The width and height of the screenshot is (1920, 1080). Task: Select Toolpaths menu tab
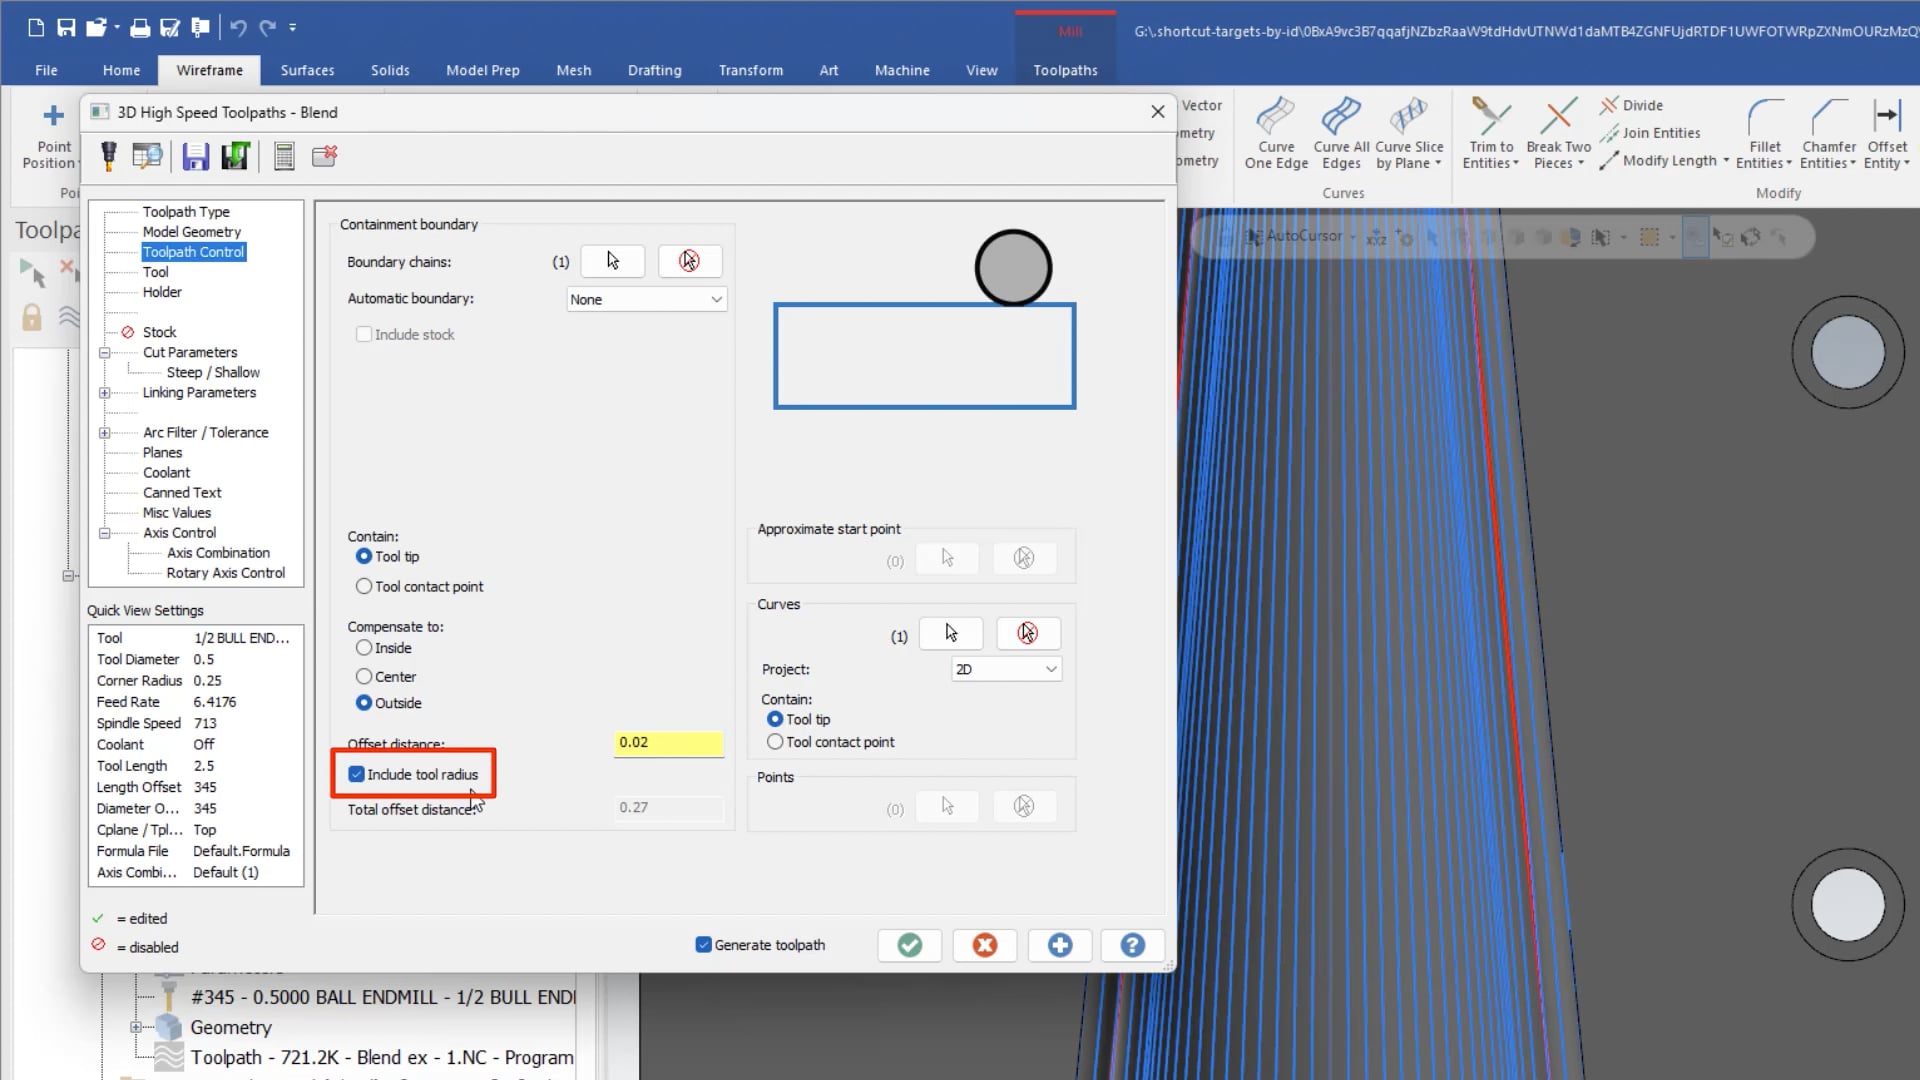pyautogui.click(x=1065, y=70)
